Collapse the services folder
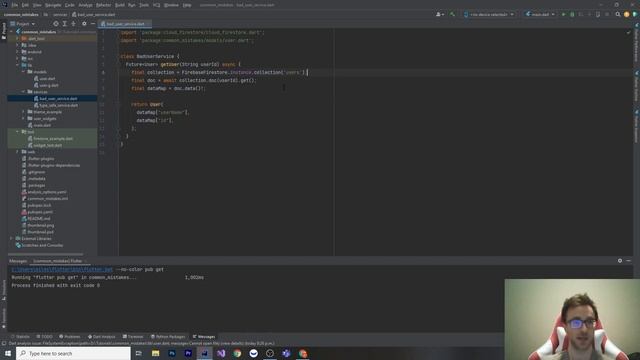This screenshot has height=360, width=640. [24, 92]
